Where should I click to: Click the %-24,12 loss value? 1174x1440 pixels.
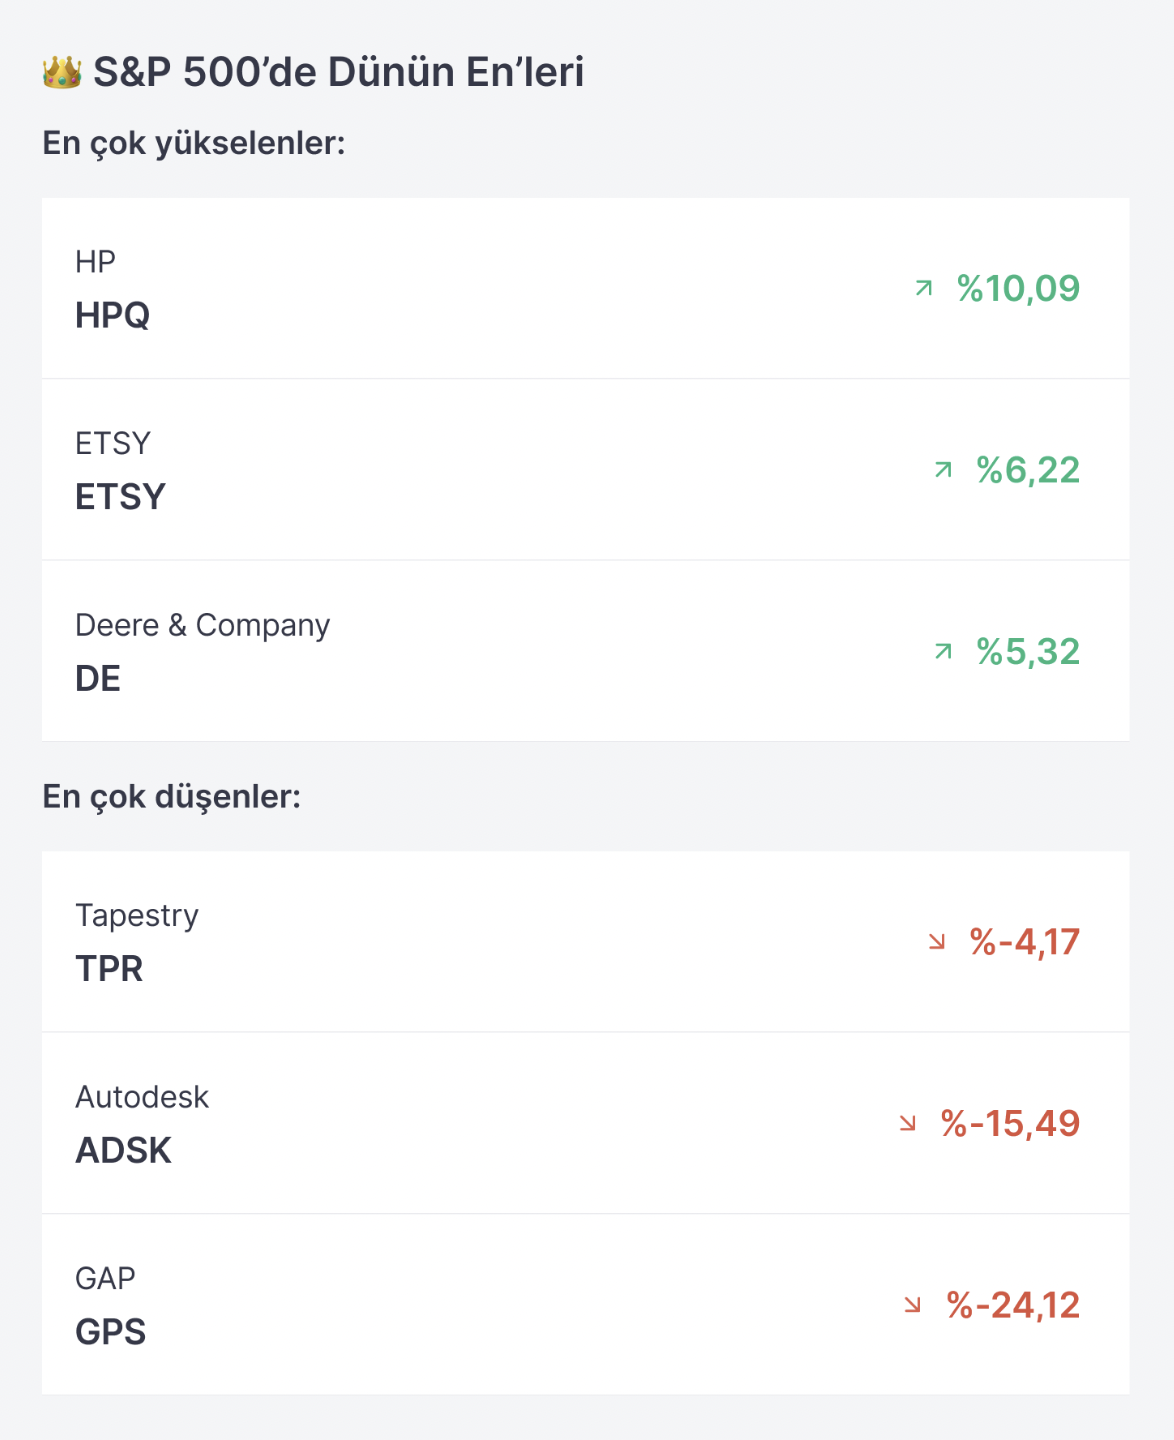pyautogui.click(x=1014, y=1305)
